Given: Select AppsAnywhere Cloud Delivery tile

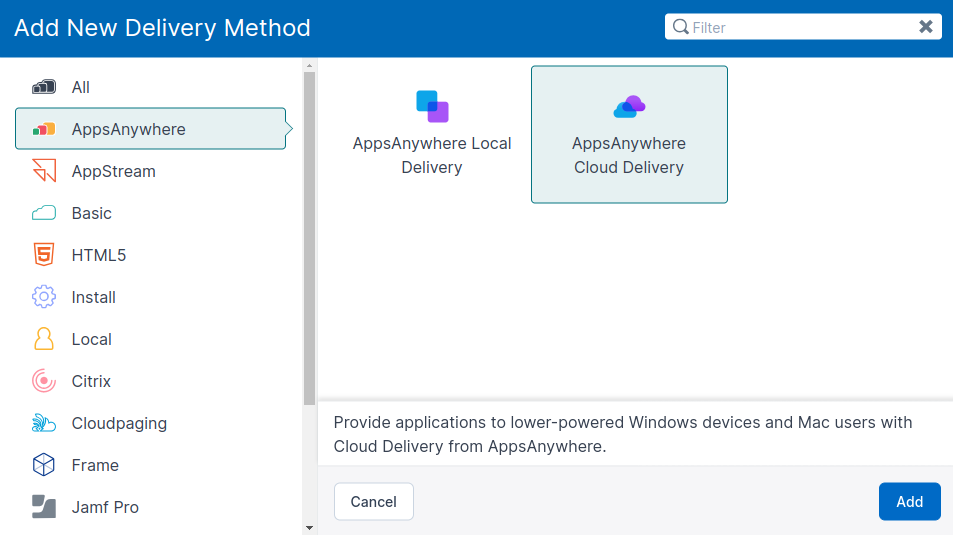Looking at the screenshot, I should click(629, 135).
